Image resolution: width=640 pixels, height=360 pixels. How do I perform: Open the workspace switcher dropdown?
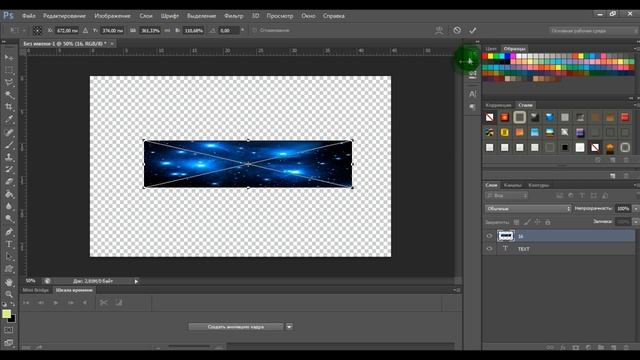(593, 31)
